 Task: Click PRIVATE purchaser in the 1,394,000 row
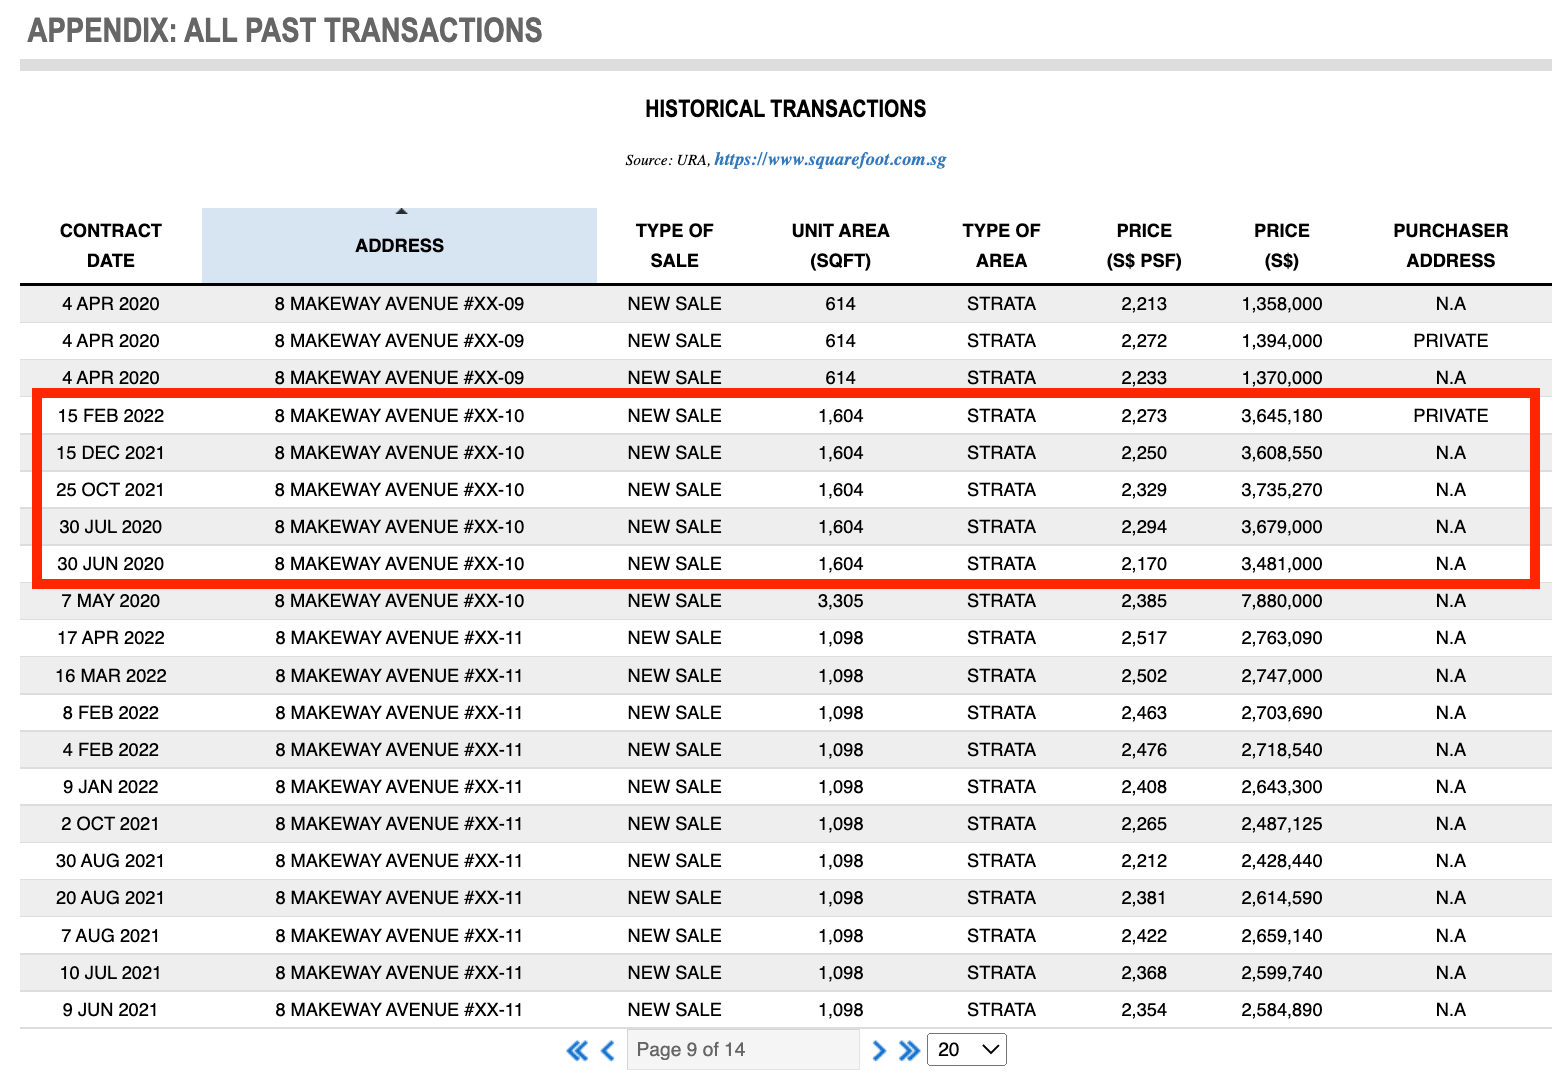click(x=1451, y=341)
